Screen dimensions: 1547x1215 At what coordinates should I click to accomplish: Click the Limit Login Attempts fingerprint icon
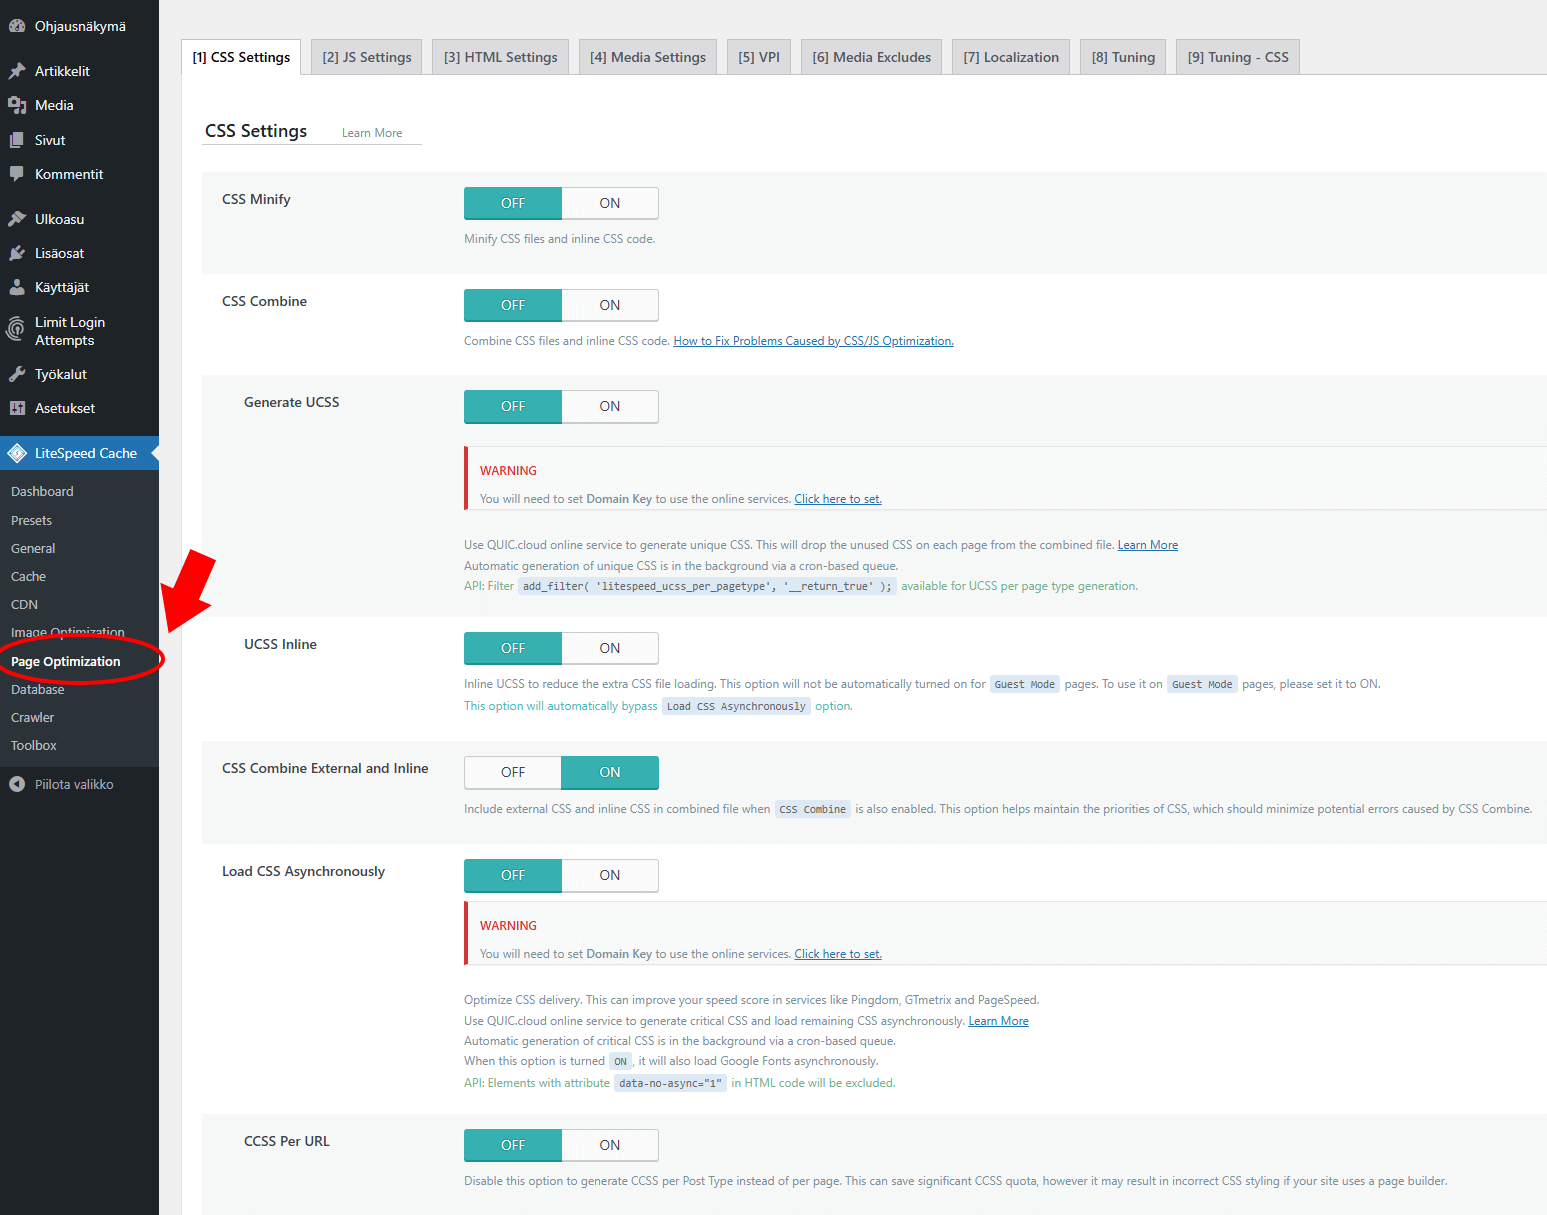[x=15, y=328]
